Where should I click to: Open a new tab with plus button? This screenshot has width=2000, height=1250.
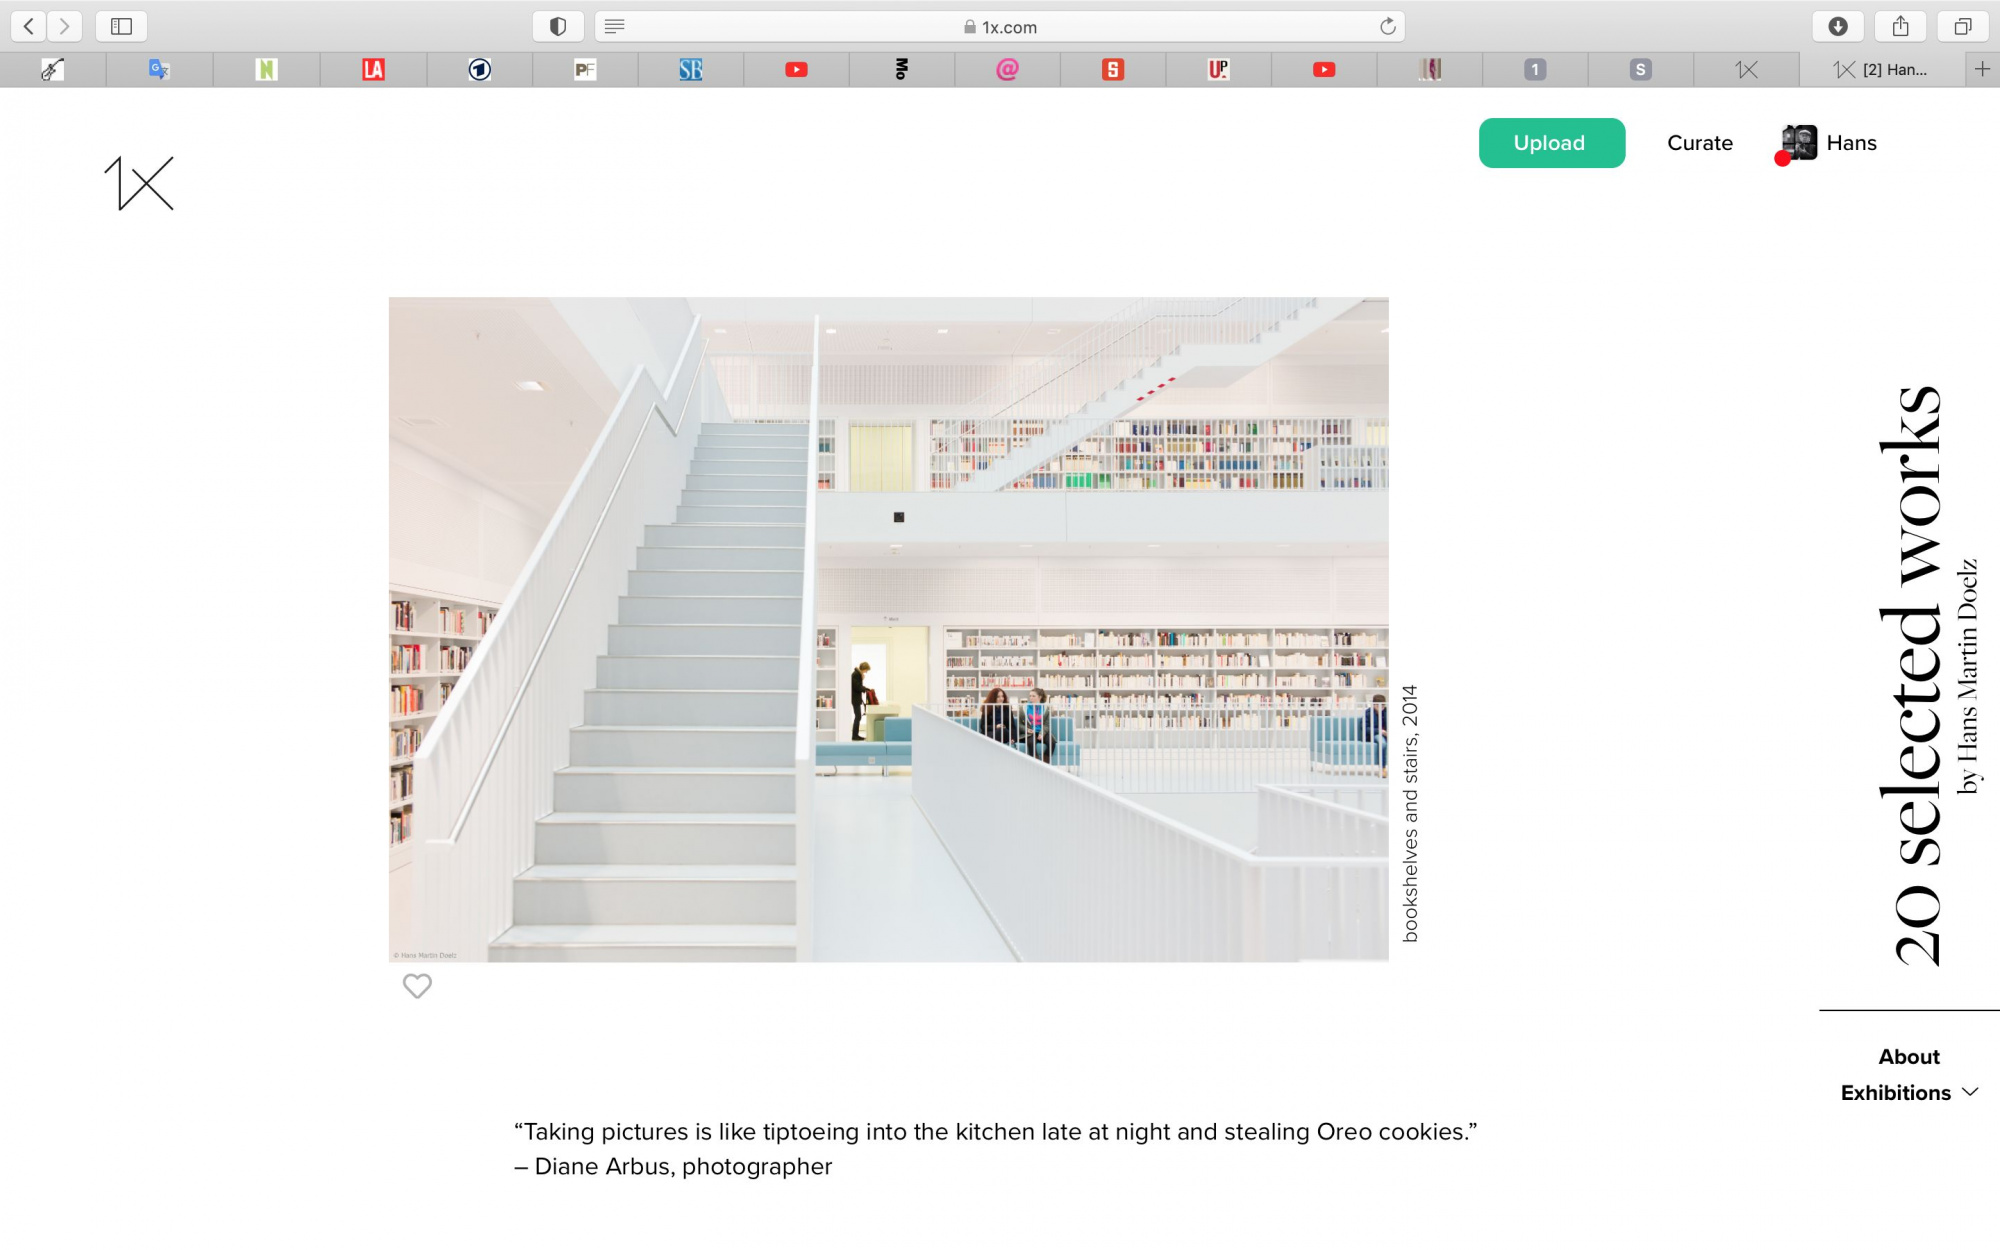tap(1982, 69)
